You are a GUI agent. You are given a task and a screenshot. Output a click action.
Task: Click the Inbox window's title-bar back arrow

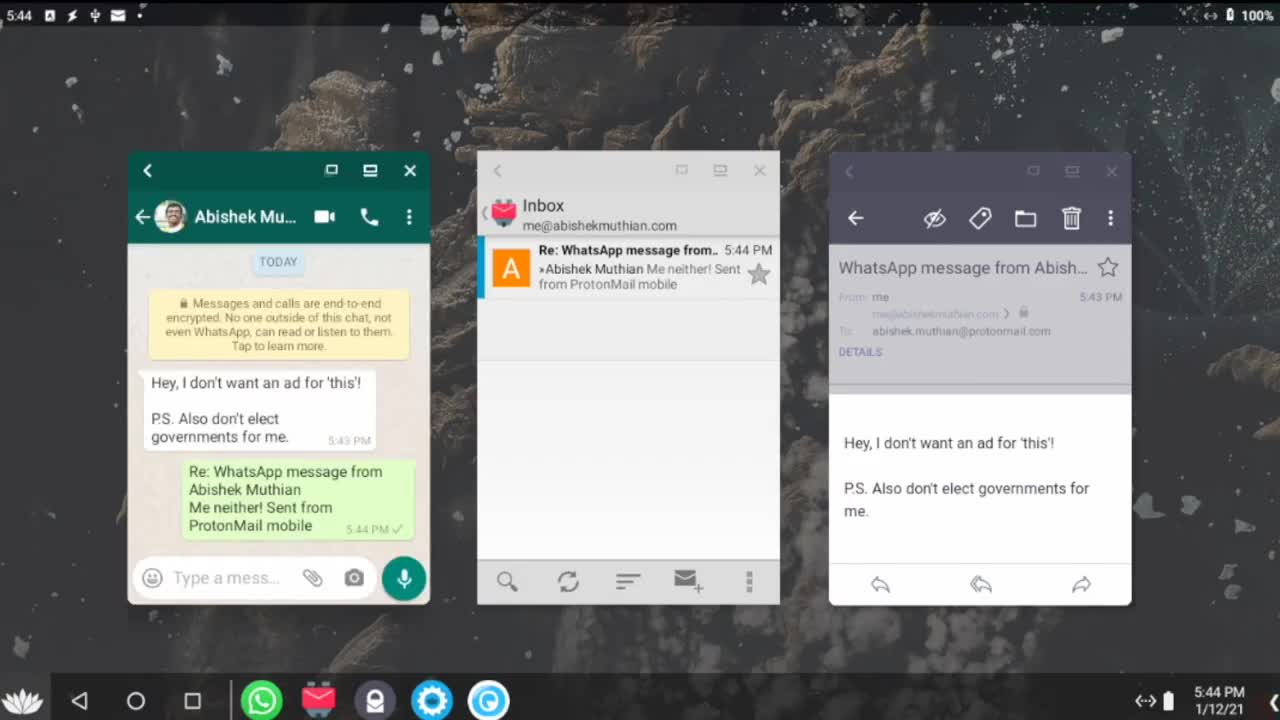497,171
